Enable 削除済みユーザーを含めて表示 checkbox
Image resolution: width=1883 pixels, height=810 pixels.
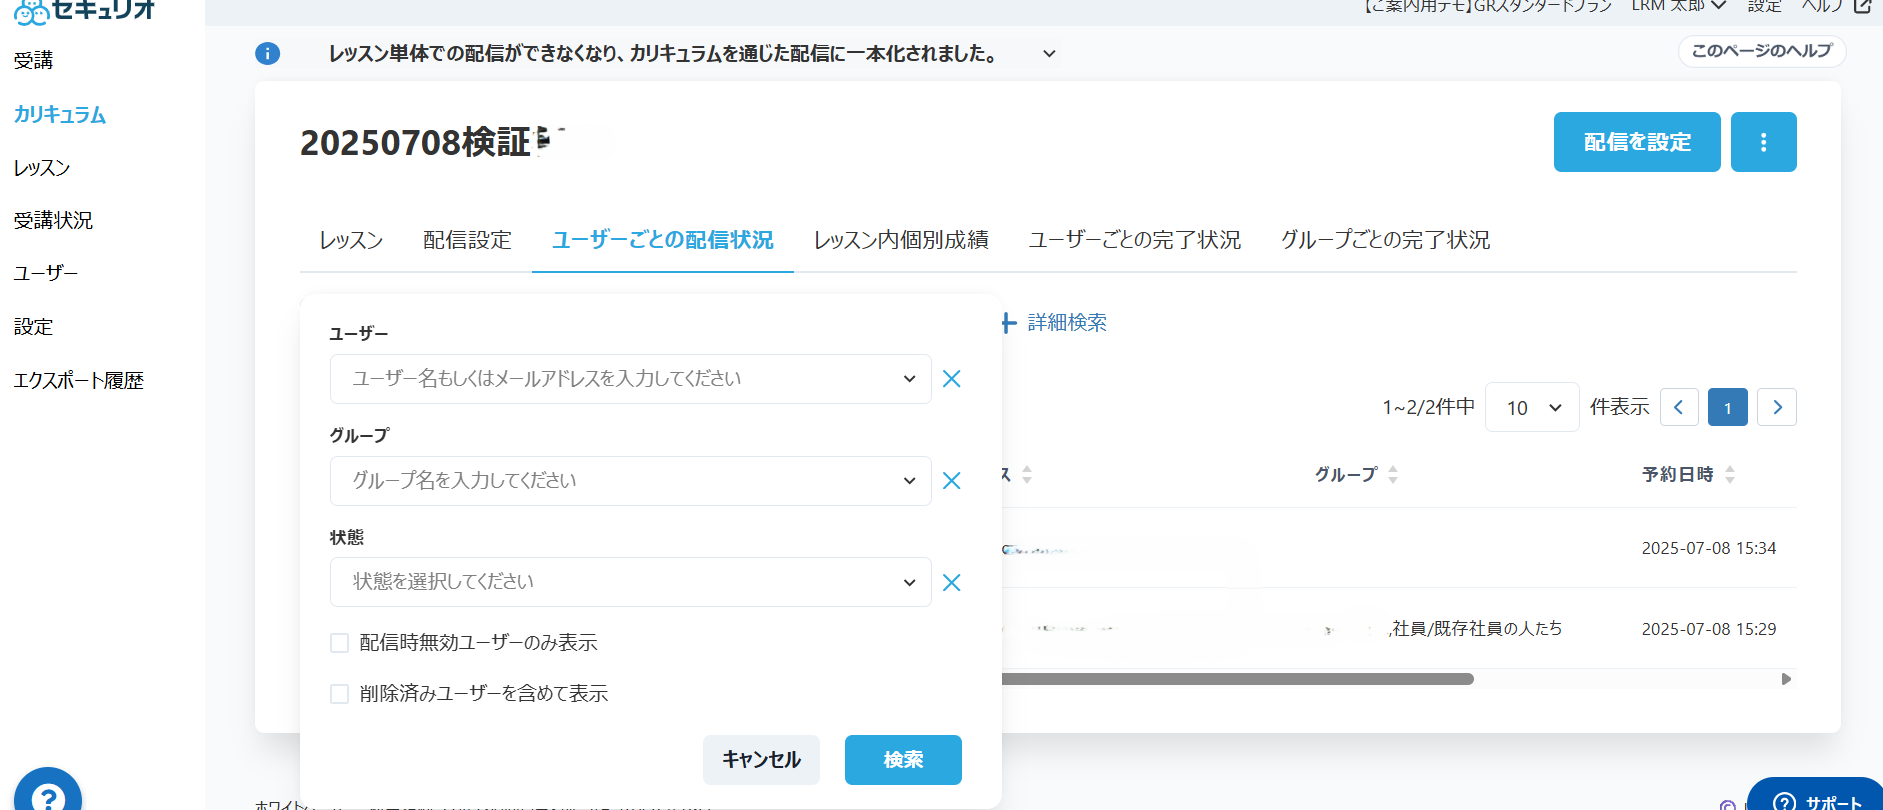click(340, 694)
